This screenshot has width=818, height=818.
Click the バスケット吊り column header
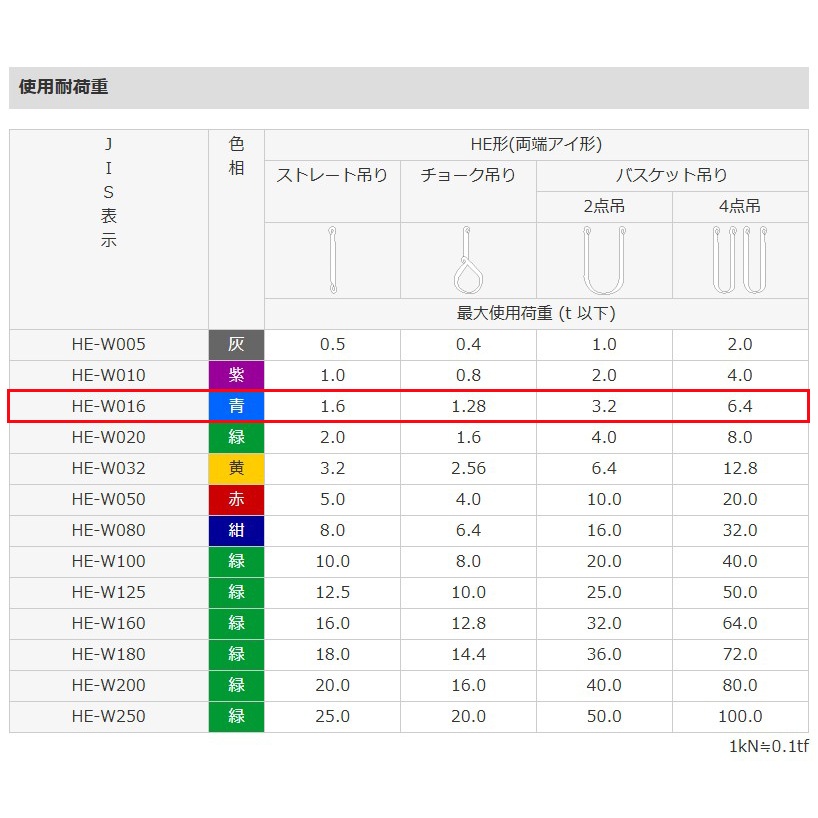point(671,176)
